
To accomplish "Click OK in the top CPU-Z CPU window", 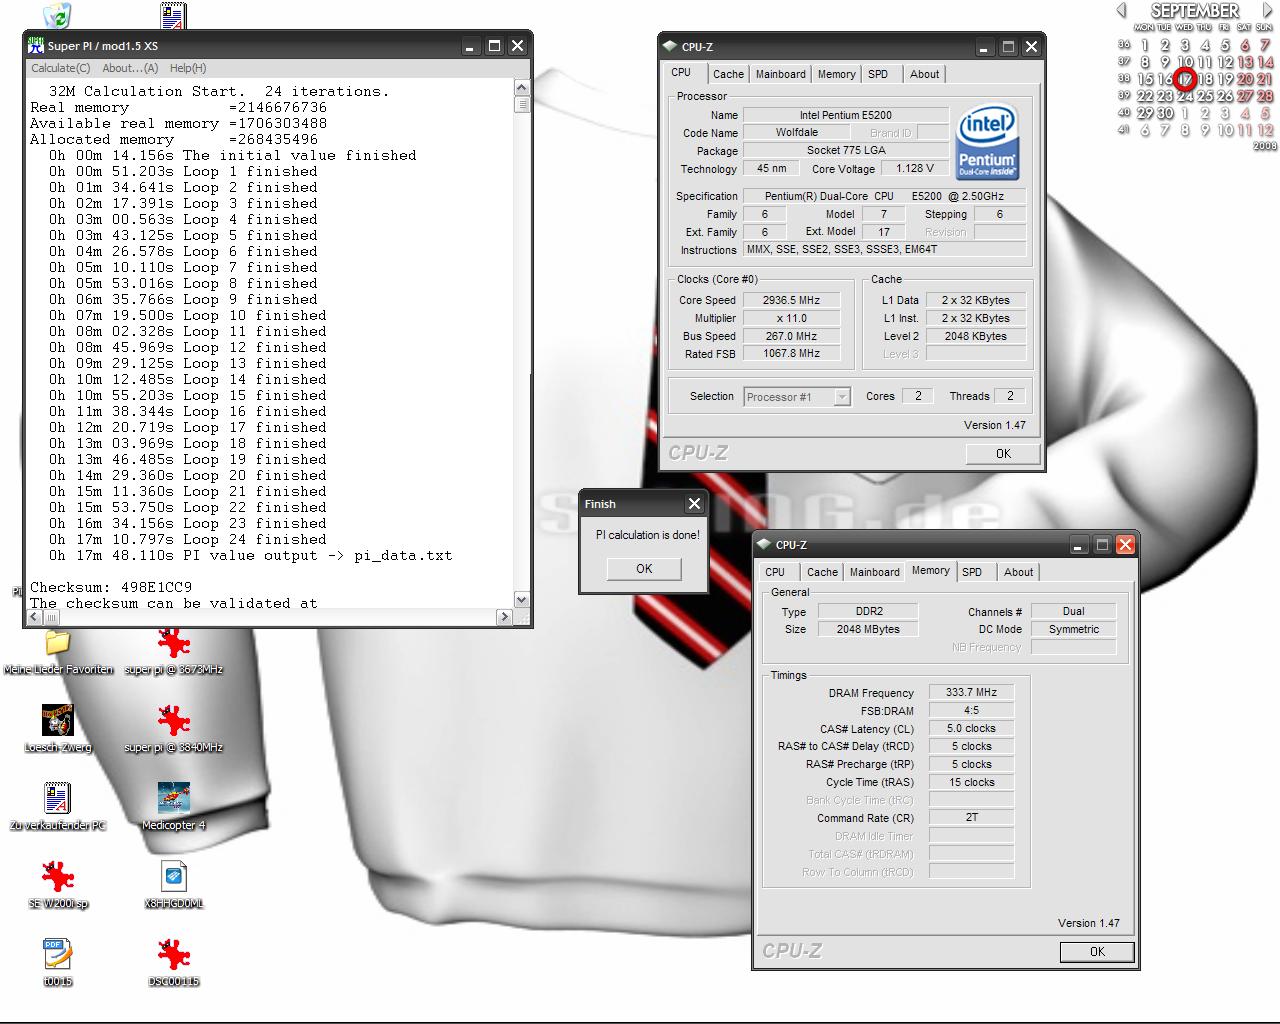I will click(1003, 454).
